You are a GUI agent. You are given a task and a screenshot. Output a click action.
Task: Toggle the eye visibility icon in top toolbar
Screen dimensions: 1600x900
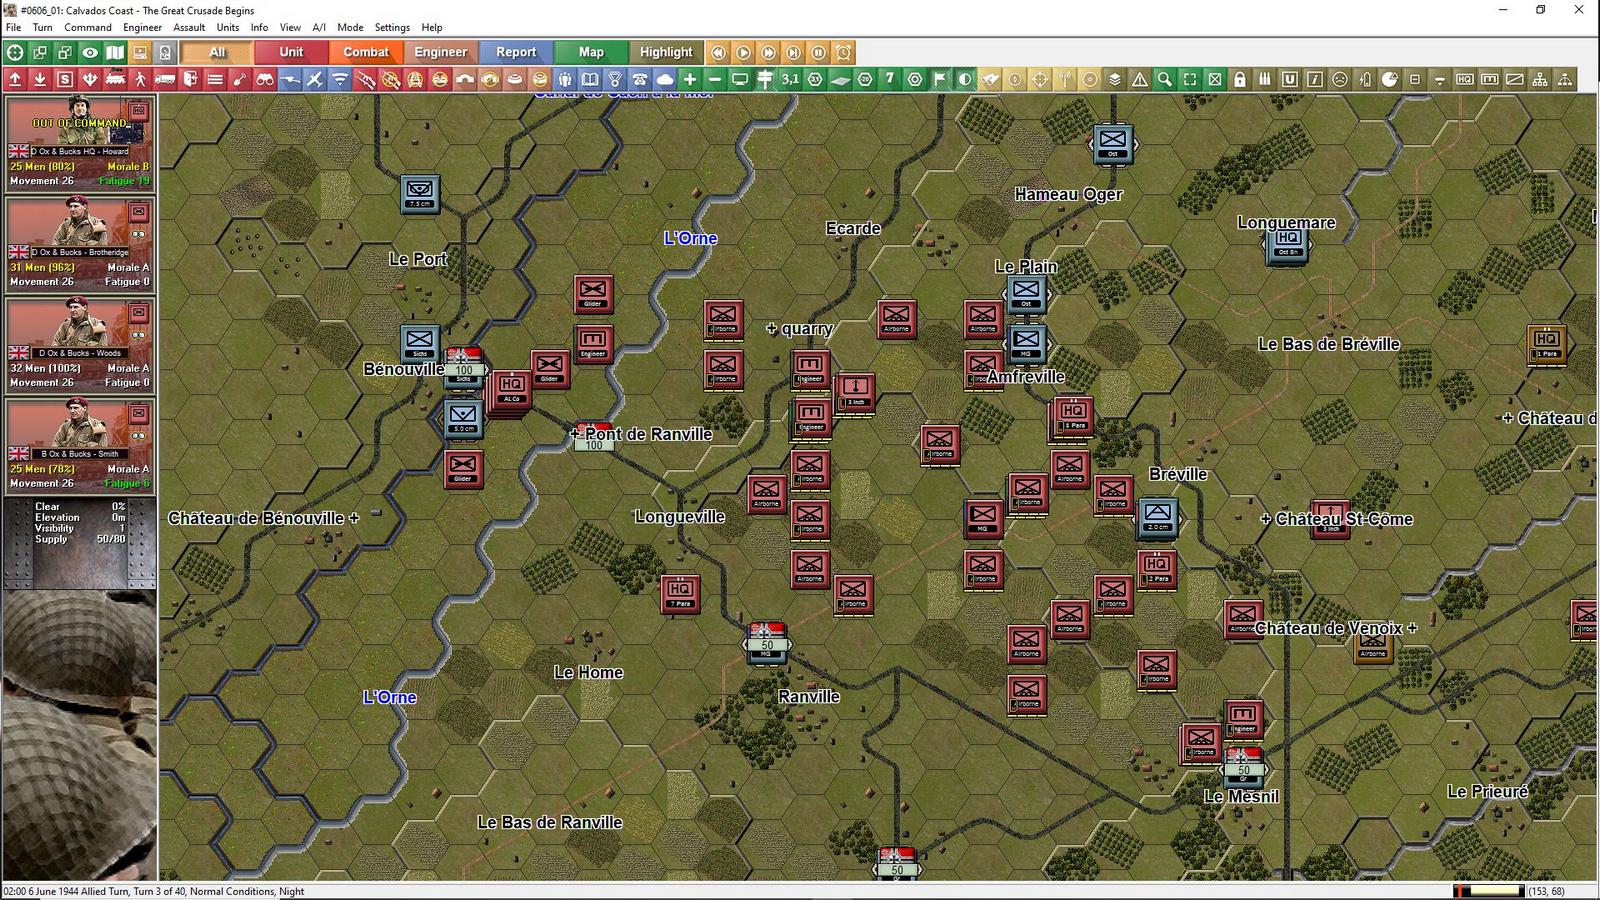(x=90, y=52)
